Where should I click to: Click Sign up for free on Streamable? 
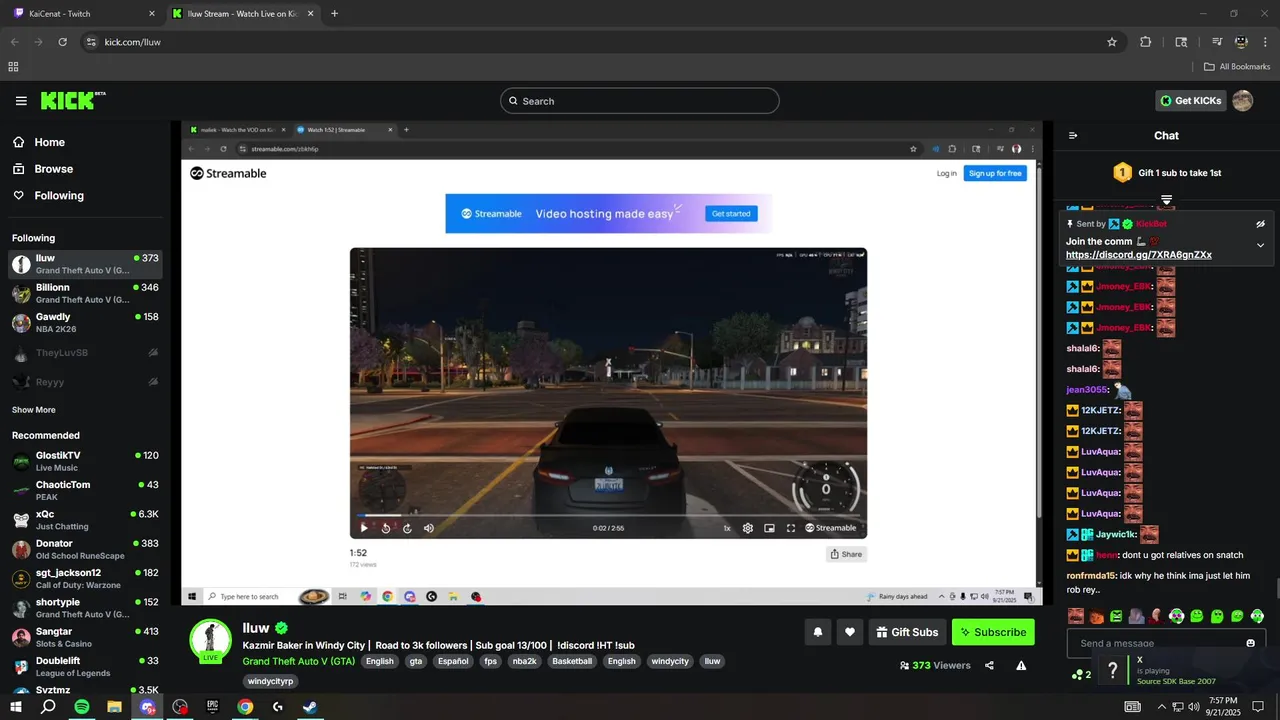[995, 173]
